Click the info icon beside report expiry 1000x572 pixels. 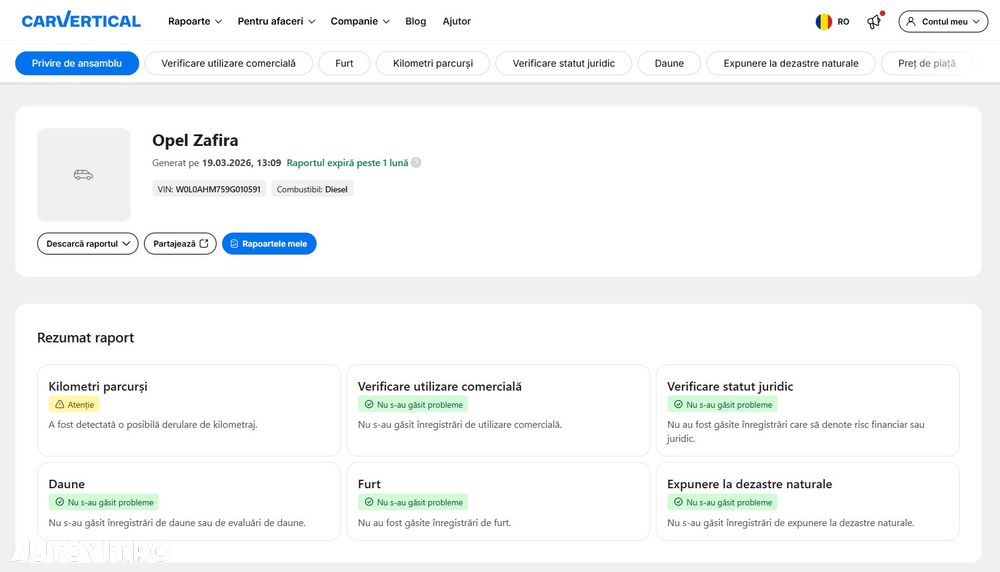point(416,163)
